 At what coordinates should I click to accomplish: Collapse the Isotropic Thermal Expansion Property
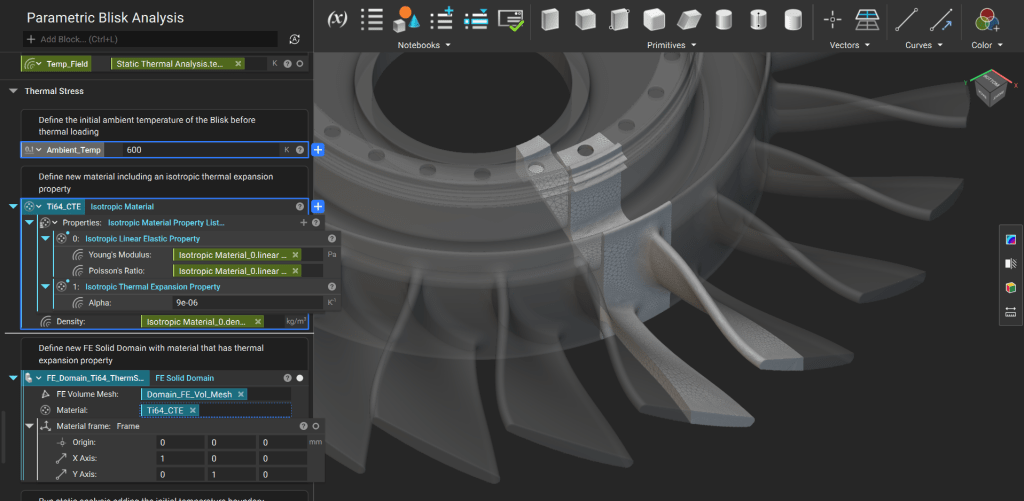point(45,286)
